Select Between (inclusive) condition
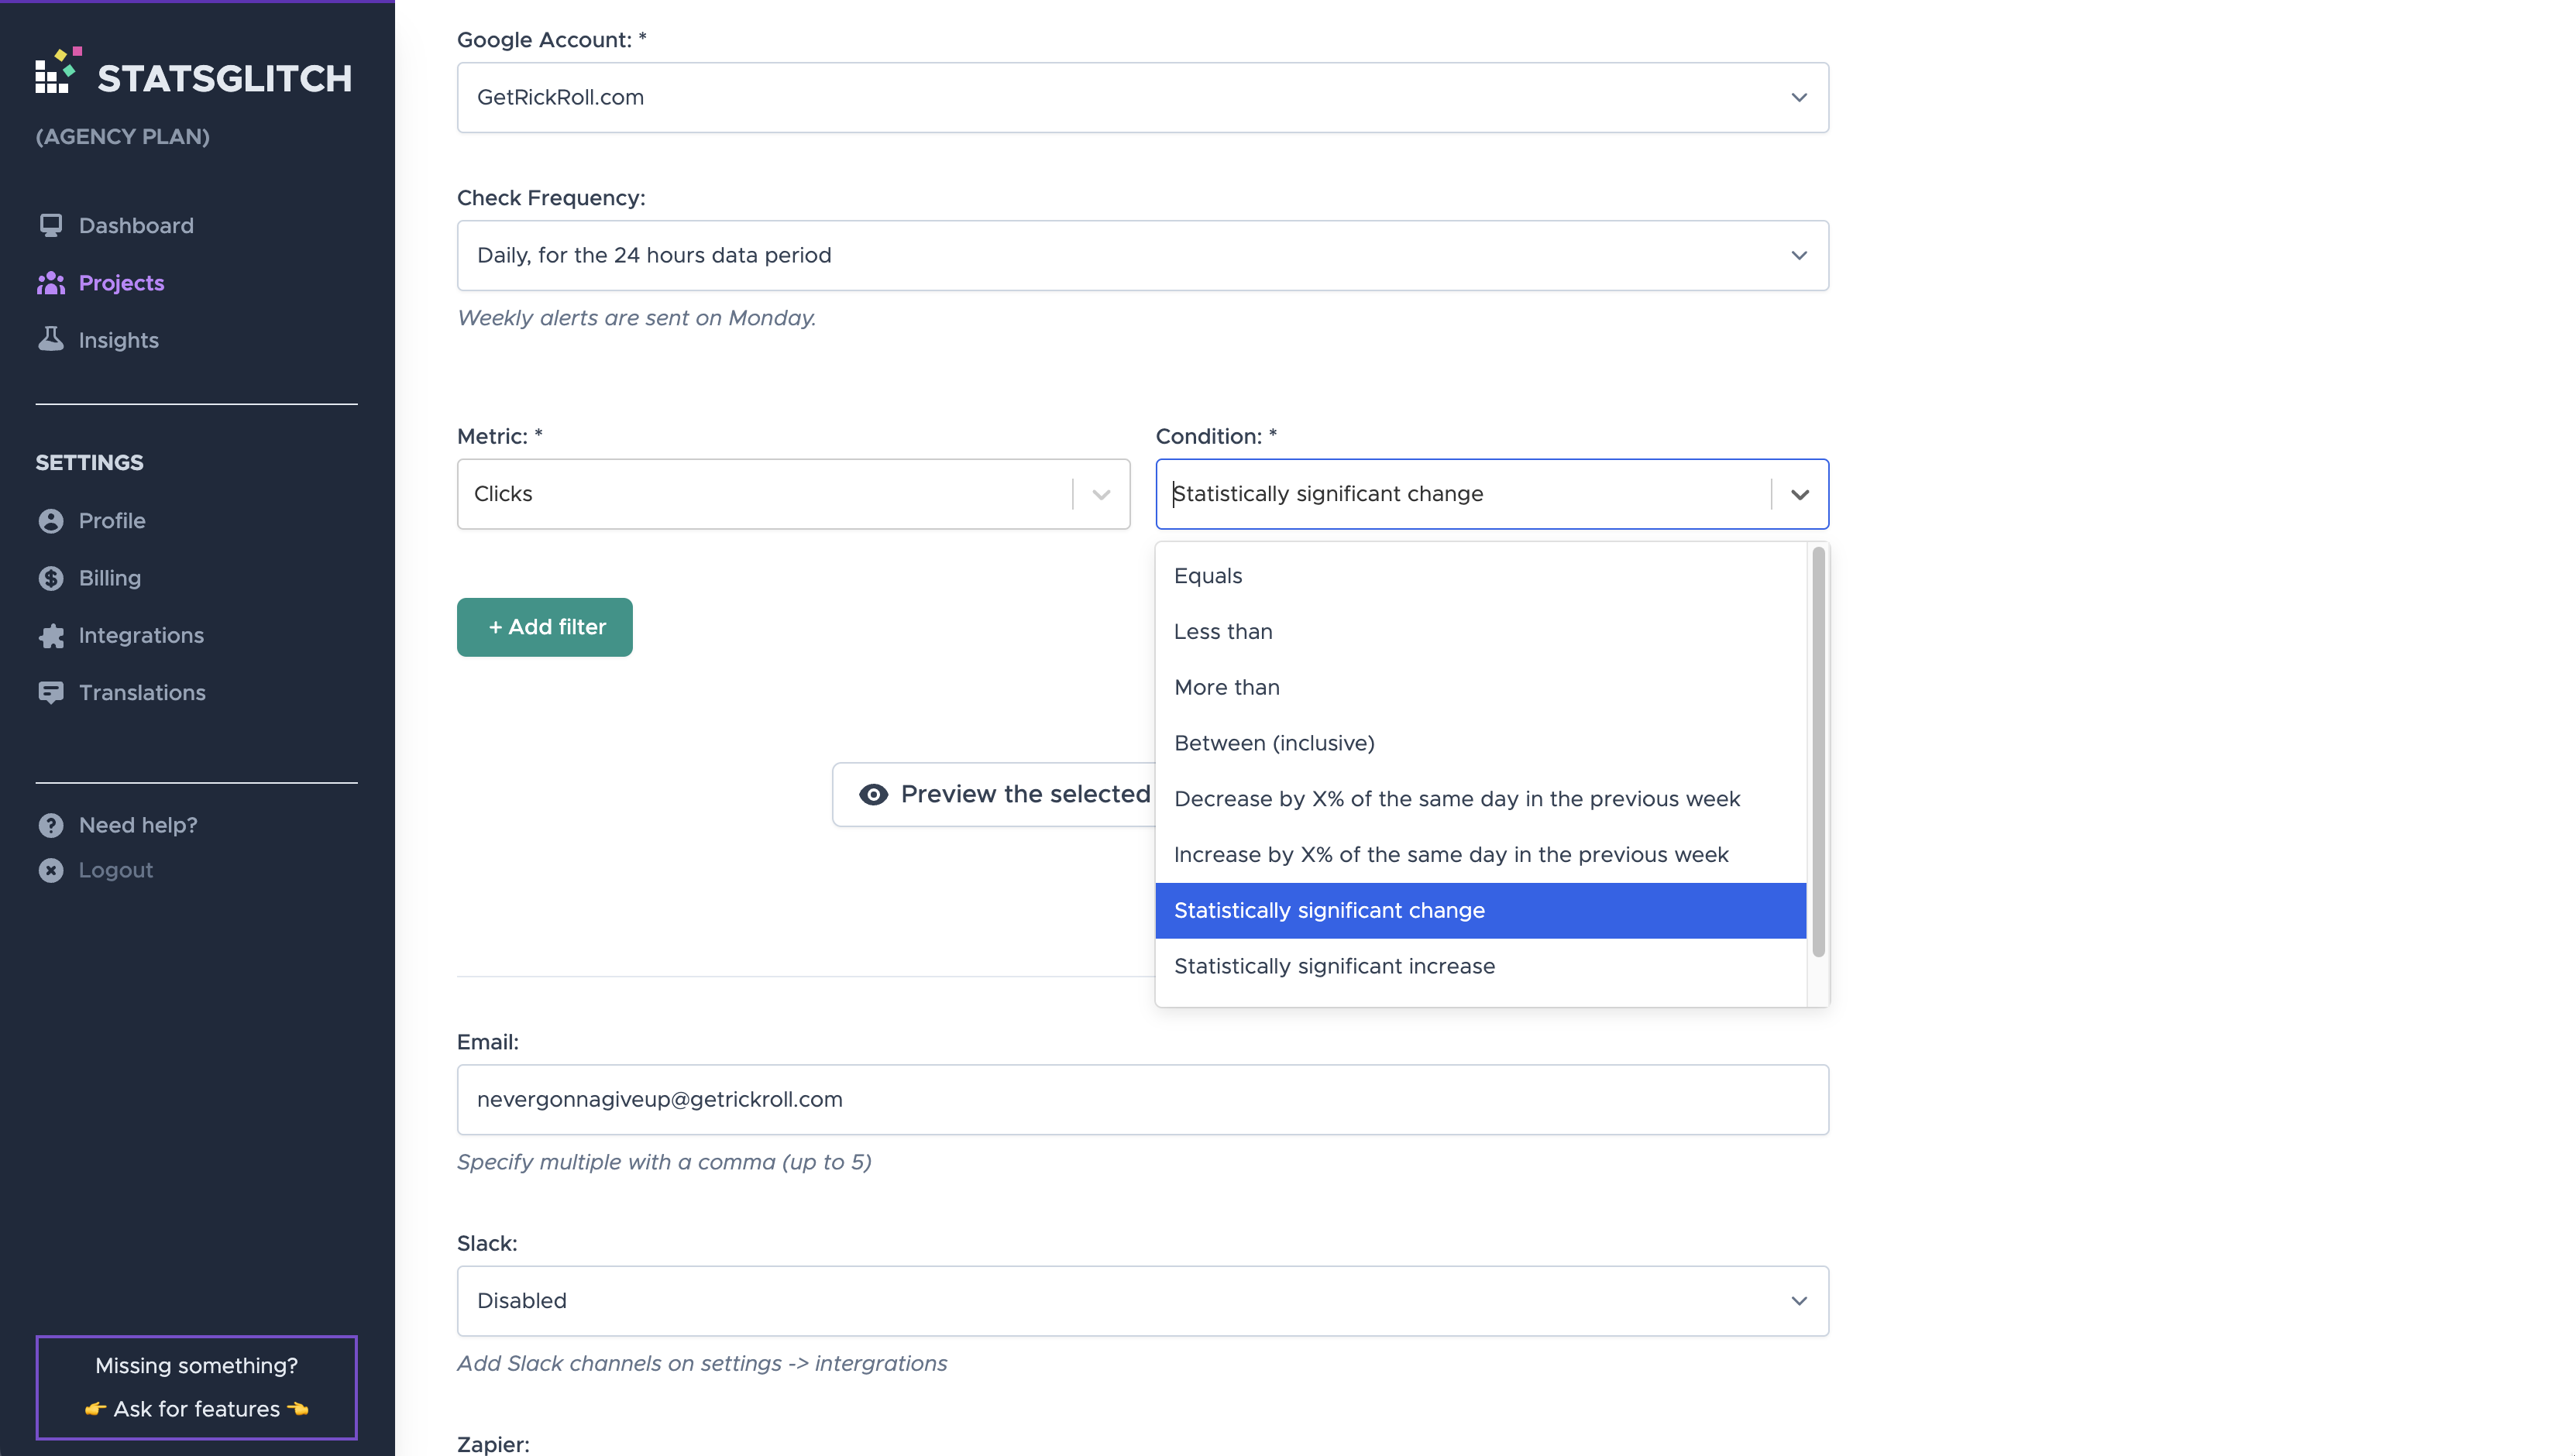The width and height of the screenshot is (2575, 1456). pos(1480,743)
